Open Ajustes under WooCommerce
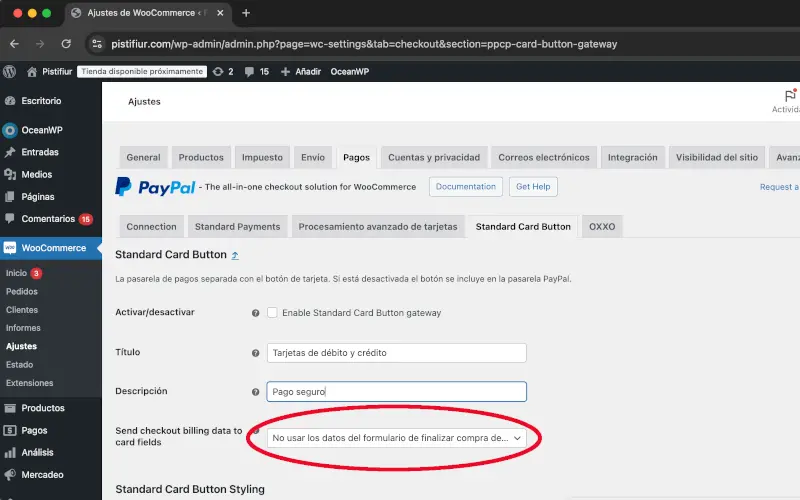Image resolution: width=800 pixels, height=500 pixels. coord(21,346)
